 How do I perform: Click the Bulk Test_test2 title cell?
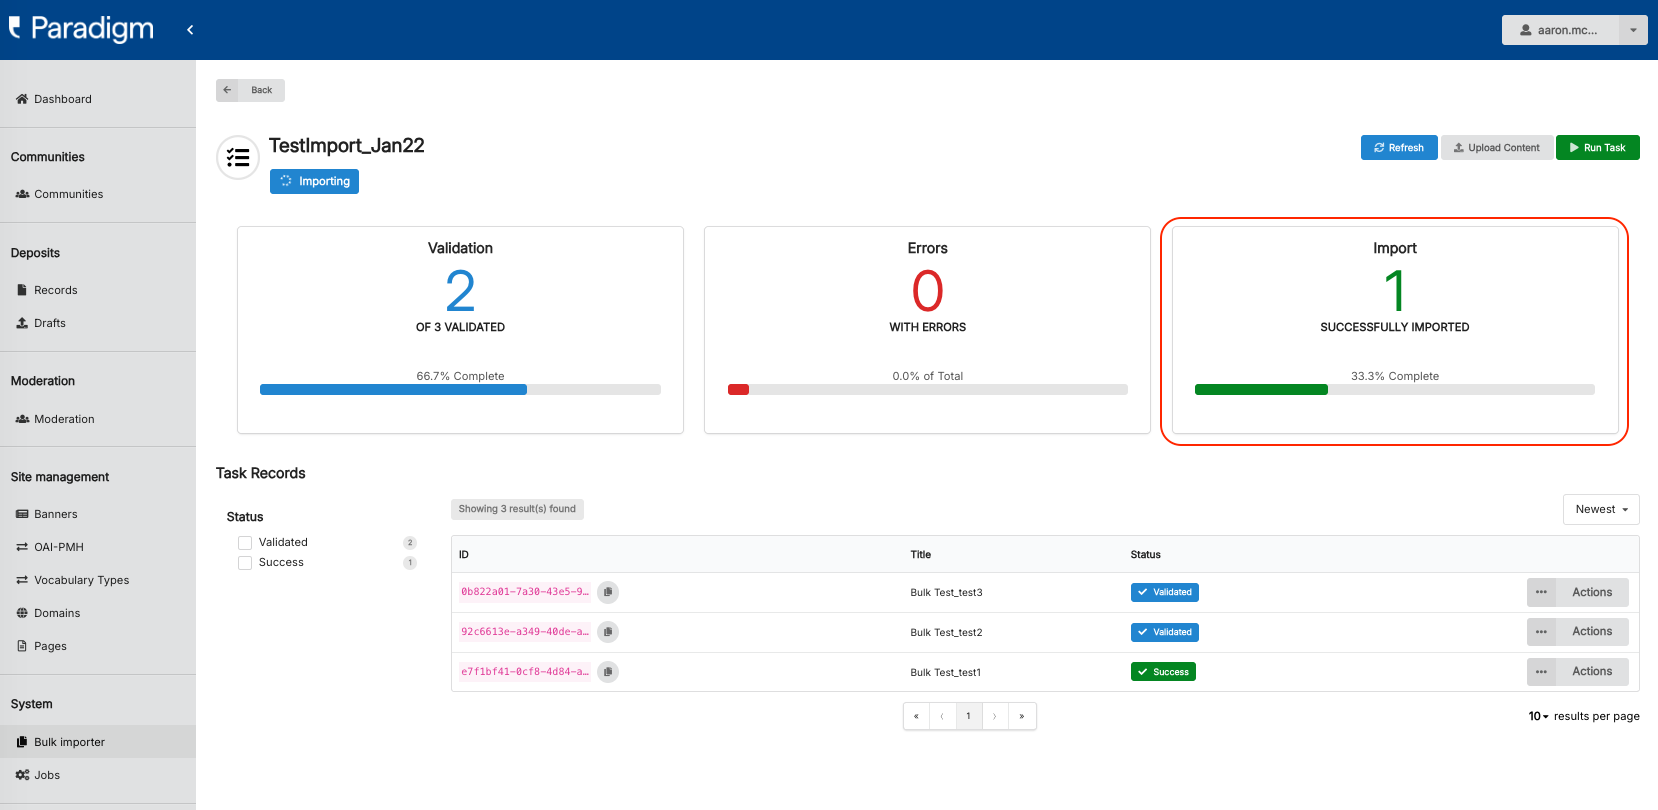point(946,633)
